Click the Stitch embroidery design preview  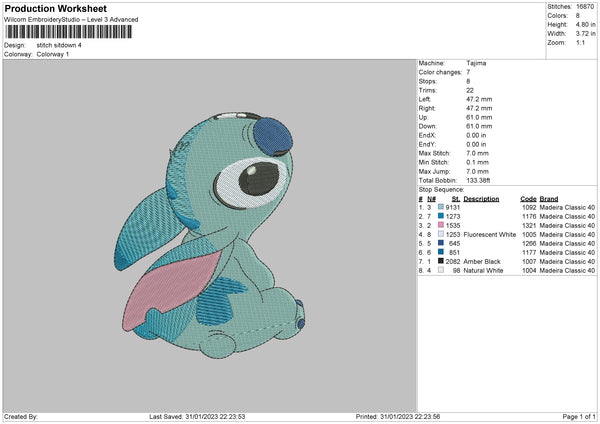(209, 235)
